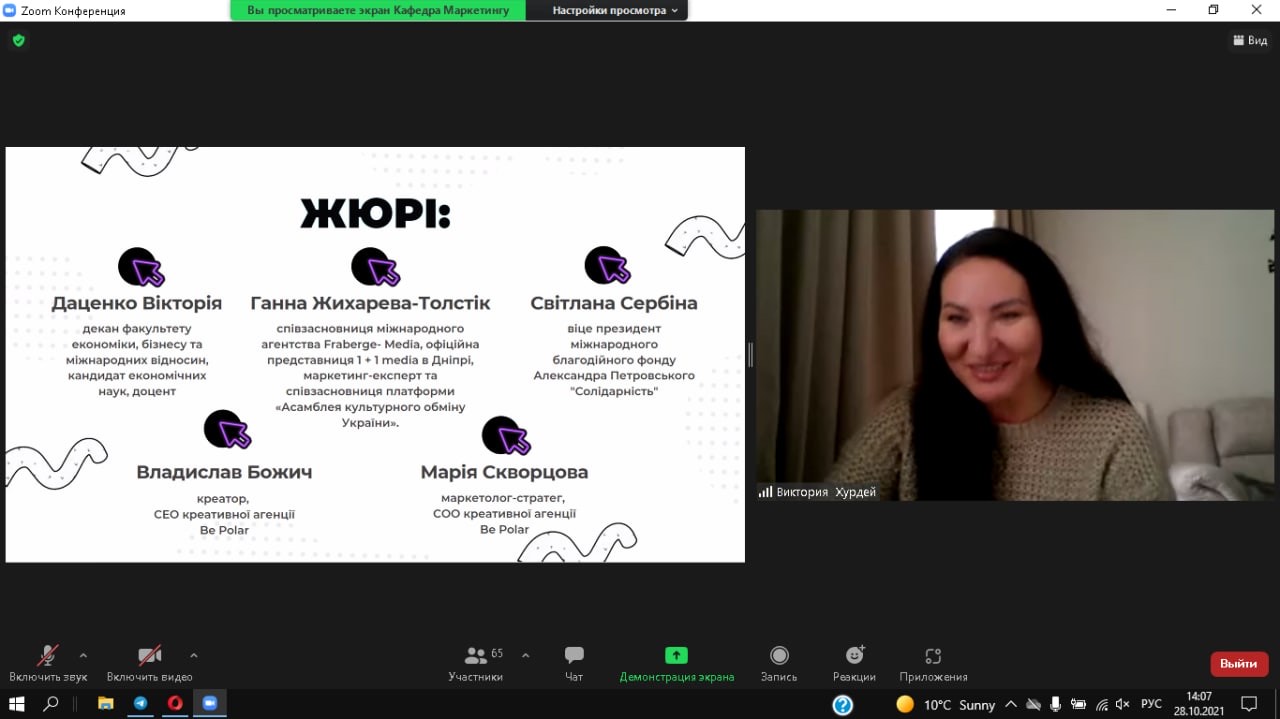Click the green screen-sharing notice bar
This screenshot has width=1280, height=719.
[379, 10]
